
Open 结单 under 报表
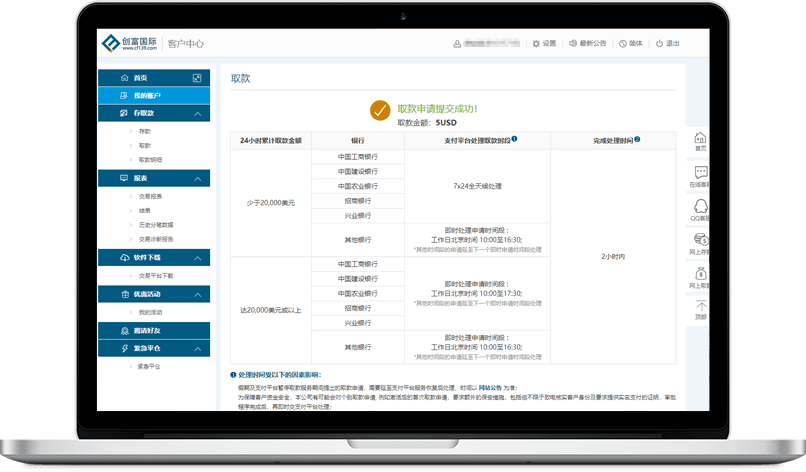click(x=144, y=210)
